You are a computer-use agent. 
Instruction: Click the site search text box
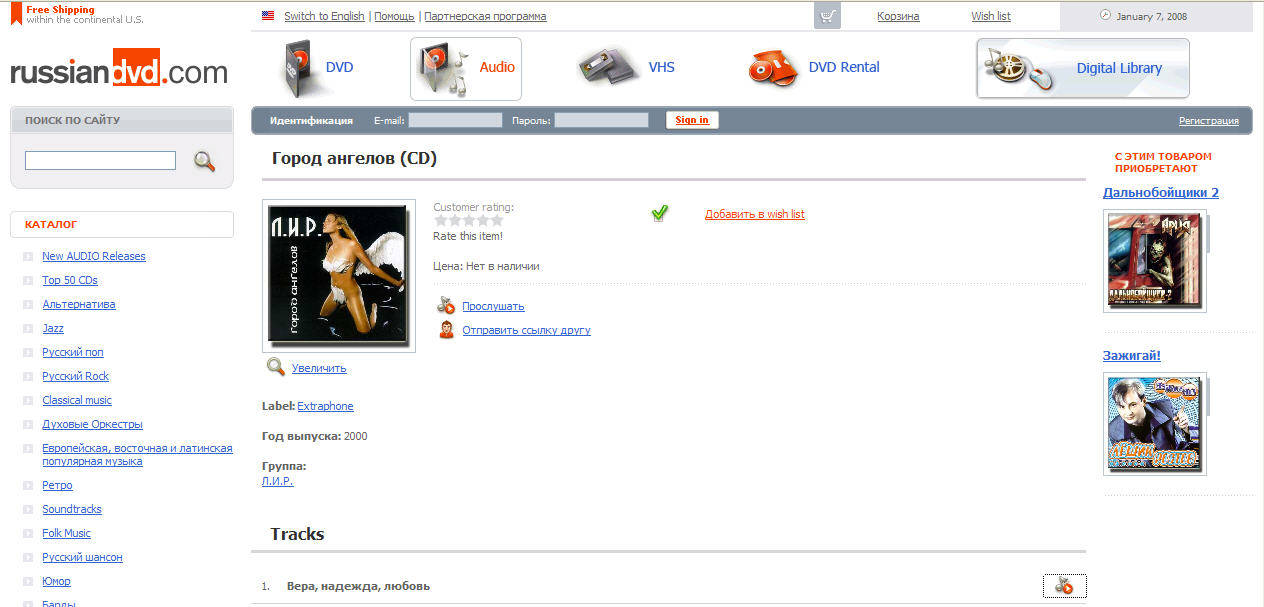pyautogui.click(x=100, y=161)
